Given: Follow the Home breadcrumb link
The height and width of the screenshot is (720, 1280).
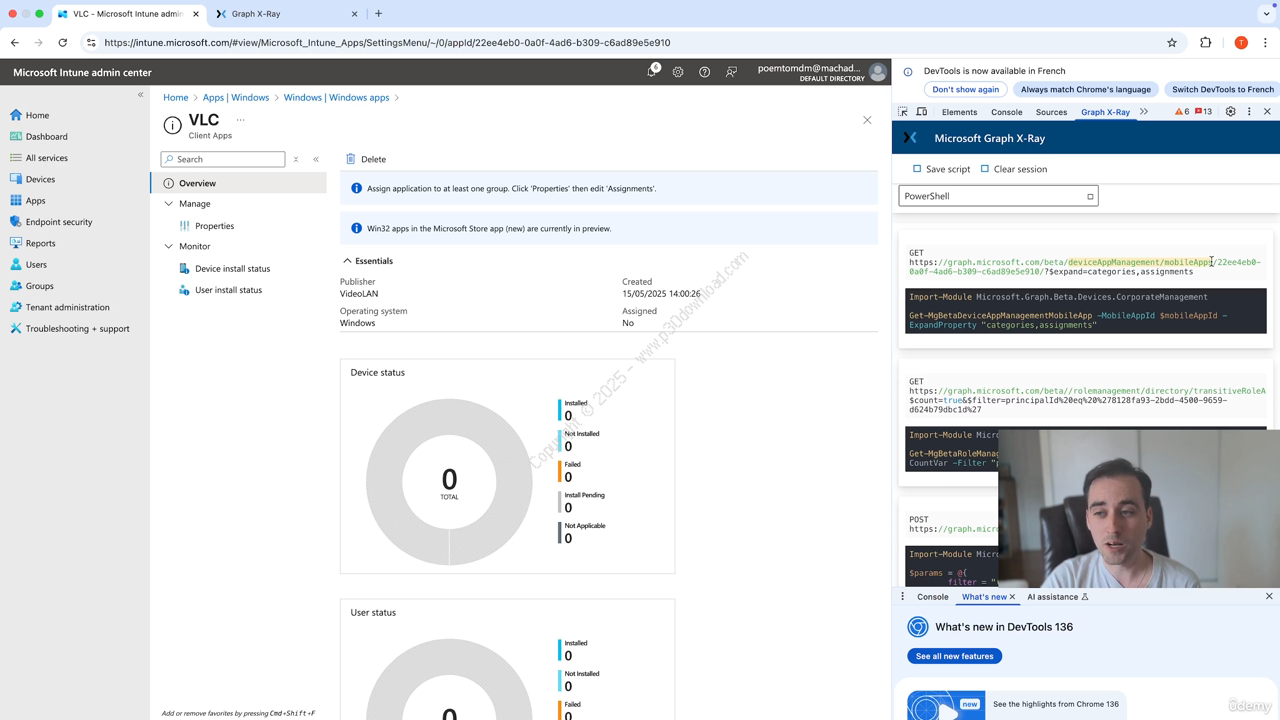Looking at the screenshot, I should click(x=176, y=97).
